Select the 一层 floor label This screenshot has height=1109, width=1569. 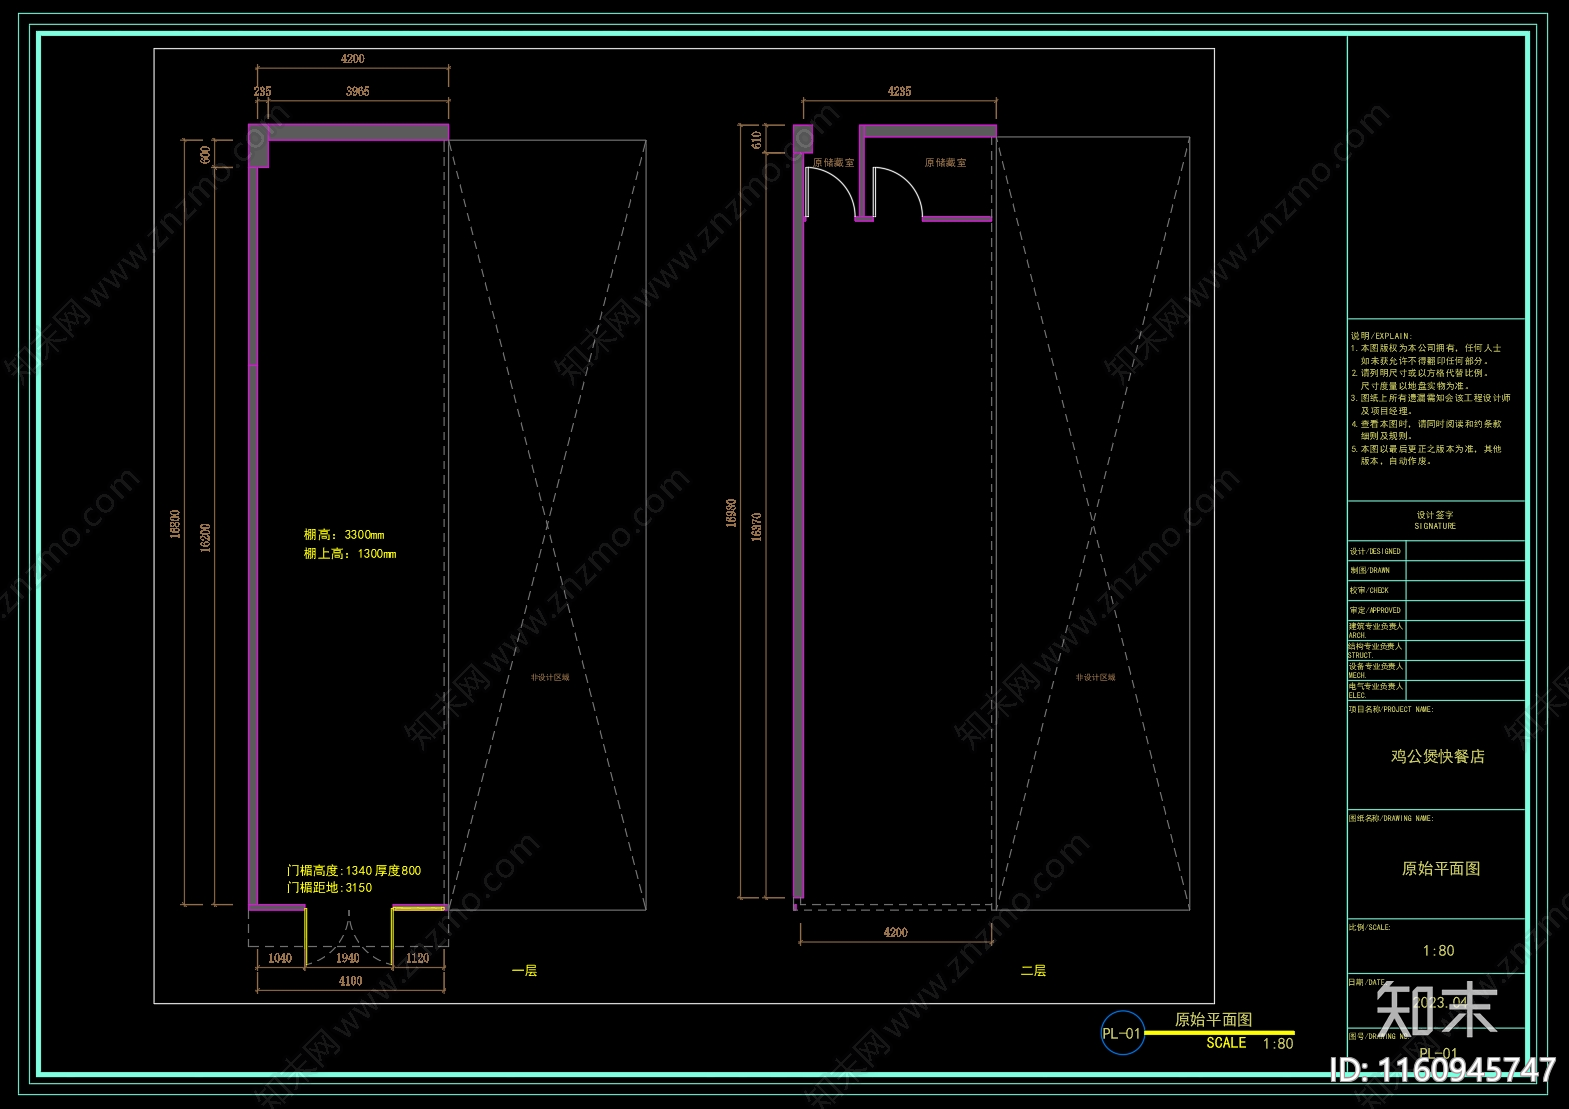(524, 971)
